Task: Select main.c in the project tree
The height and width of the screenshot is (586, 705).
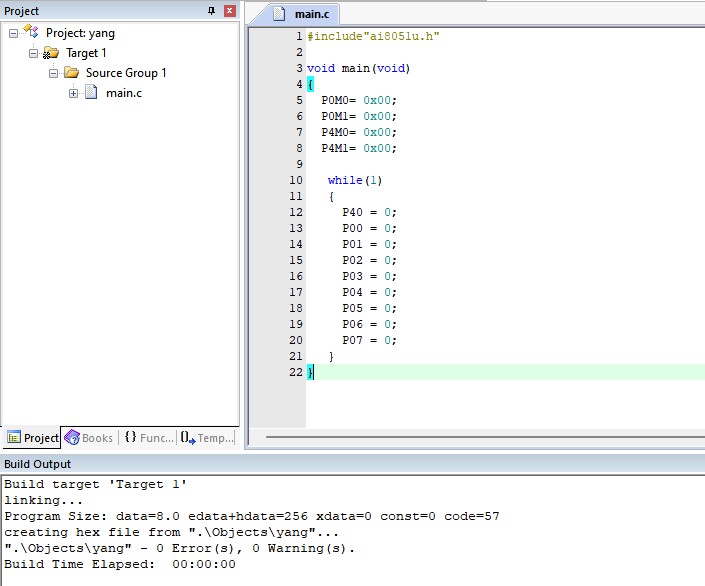Action: (124, 93)
